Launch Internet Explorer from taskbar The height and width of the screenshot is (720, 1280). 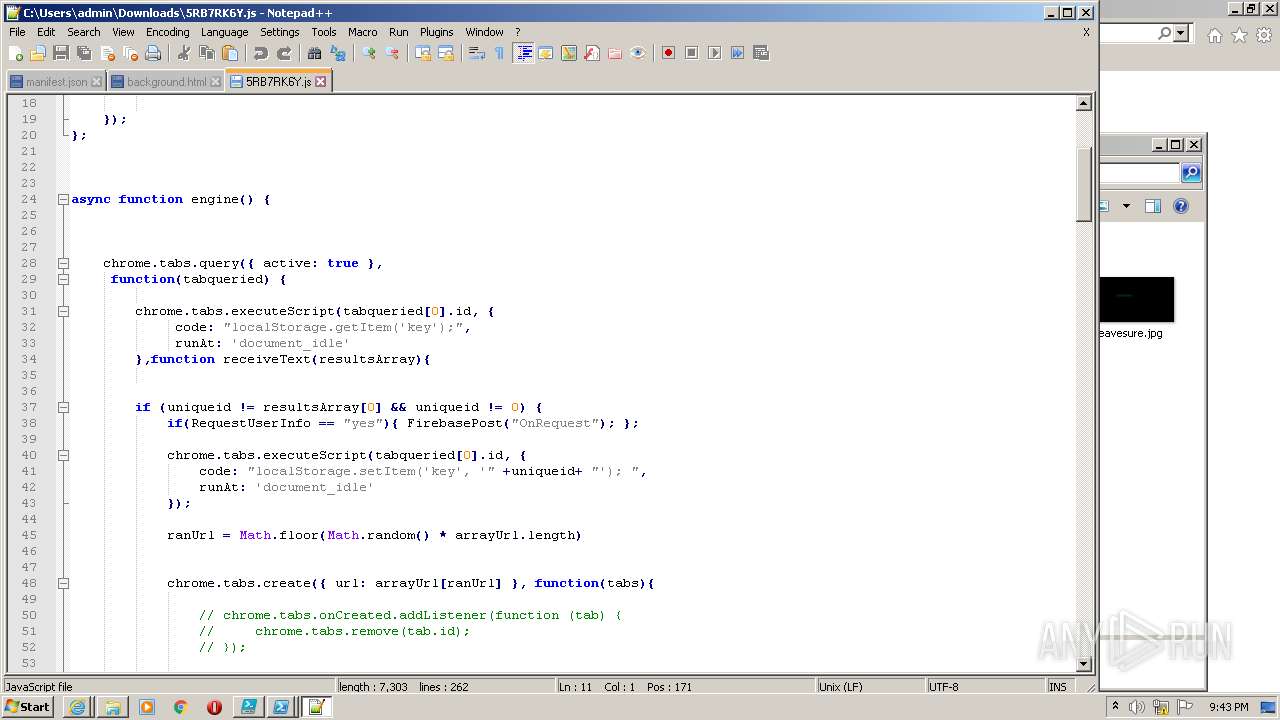point(78,707)
